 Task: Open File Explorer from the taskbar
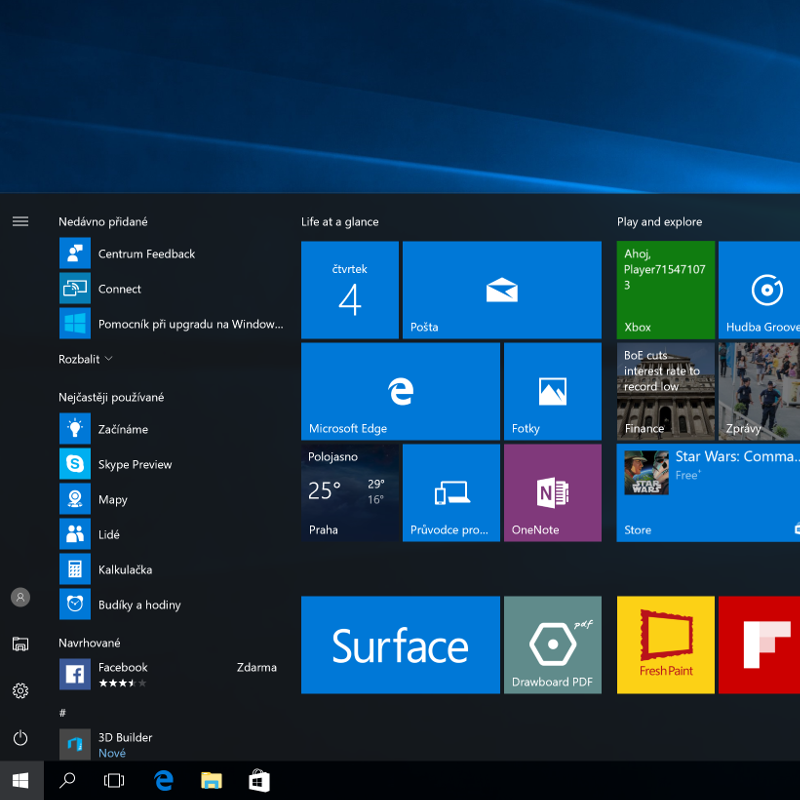point(211,781)
